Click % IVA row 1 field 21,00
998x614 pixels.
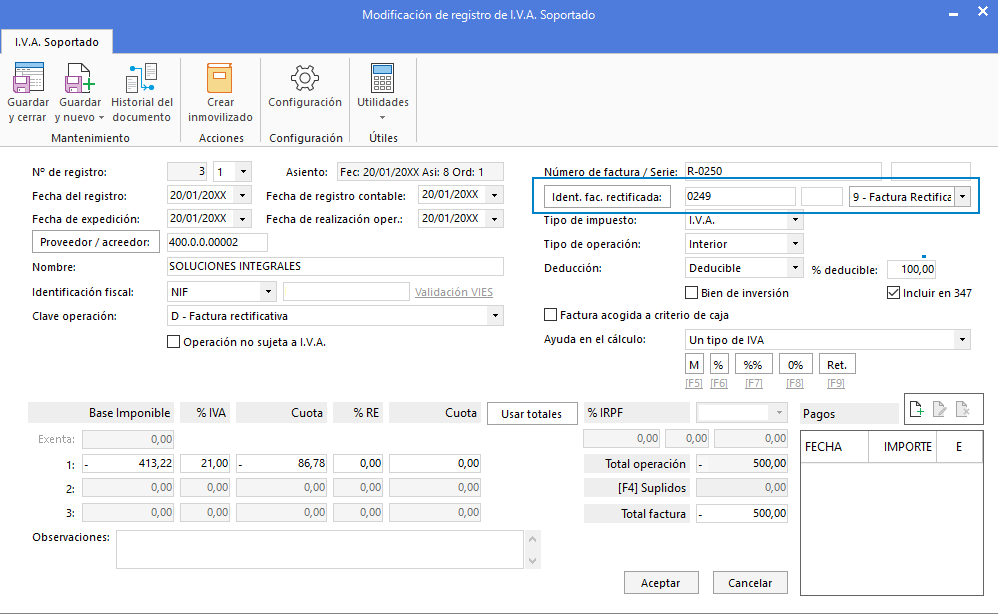coord(205,463)
